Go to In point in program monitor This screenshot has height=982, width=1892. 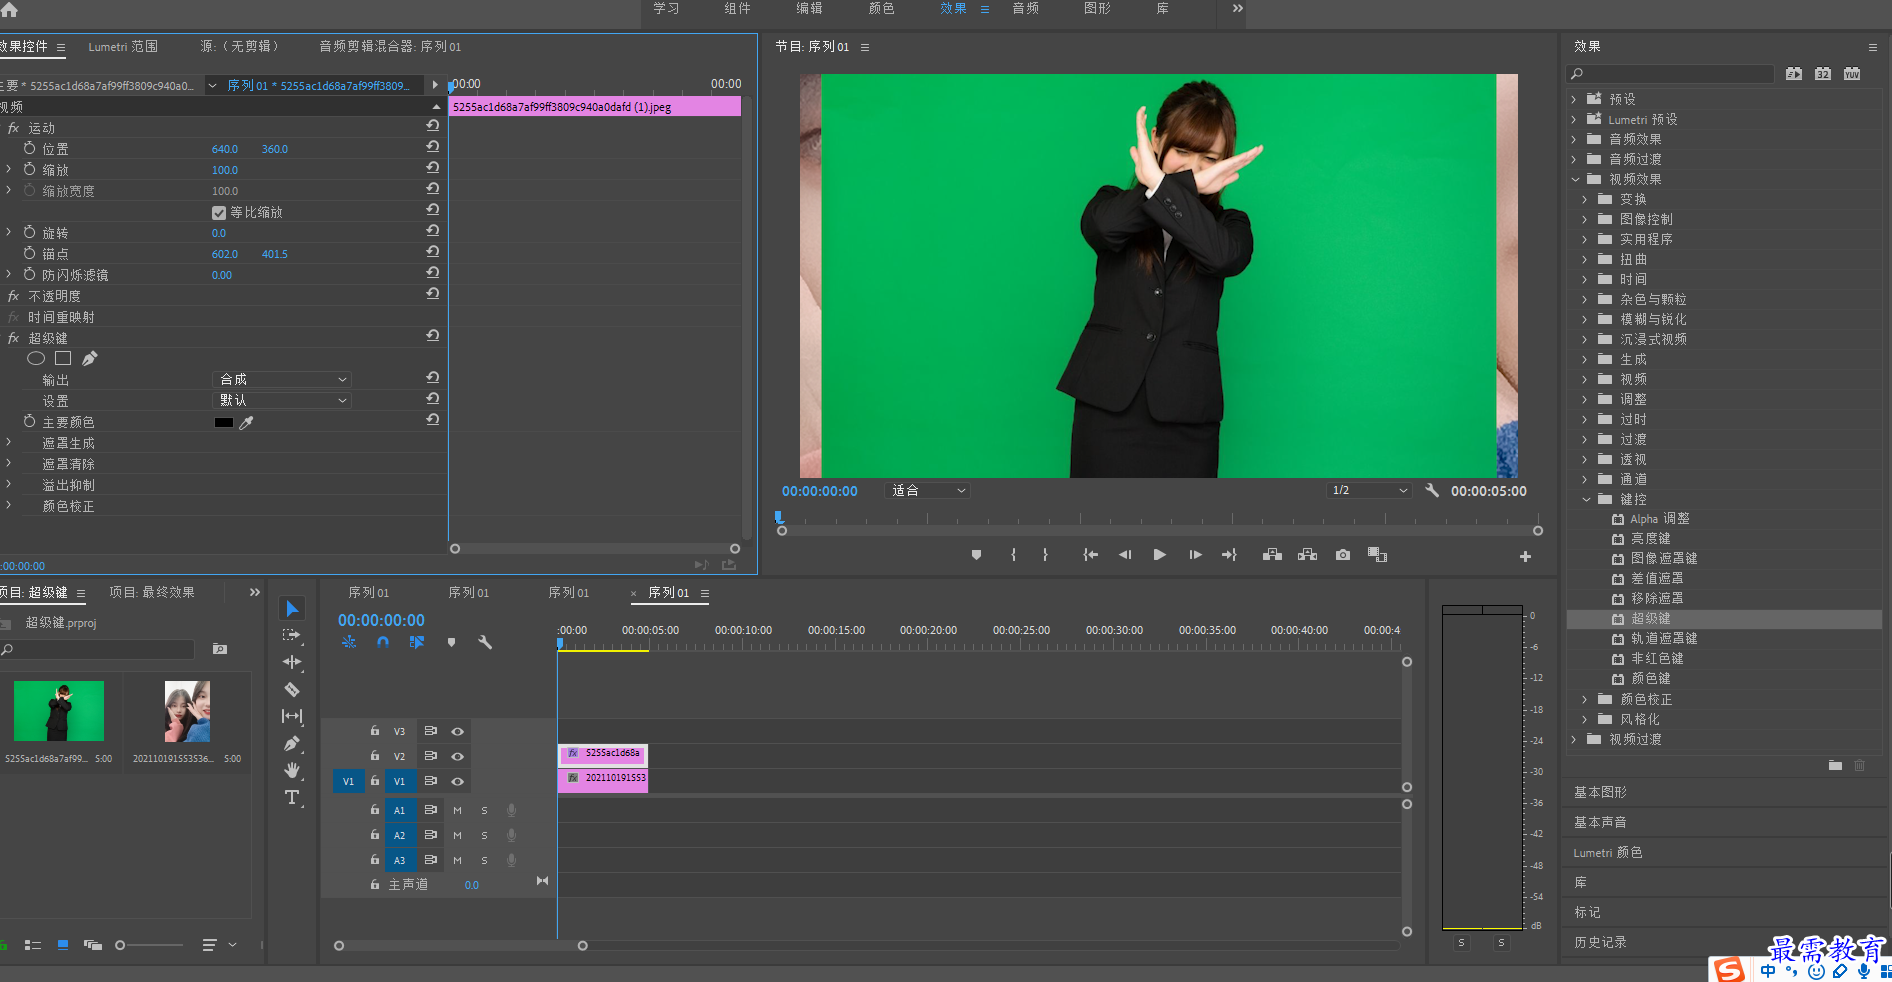pyautogui.click(x=1090, y=555)
